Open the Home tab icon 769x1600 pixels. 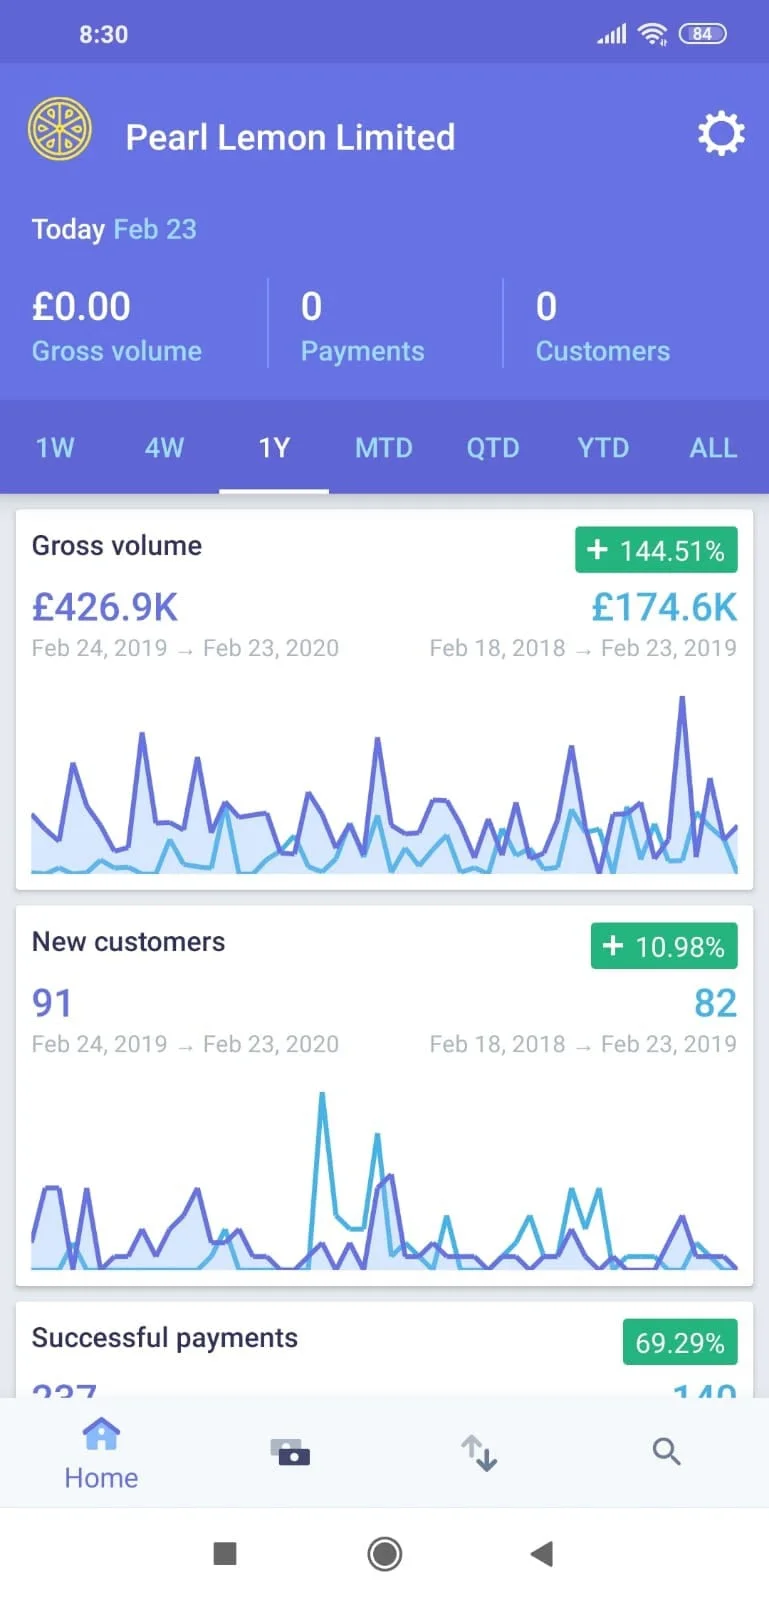click(101, 1434)
